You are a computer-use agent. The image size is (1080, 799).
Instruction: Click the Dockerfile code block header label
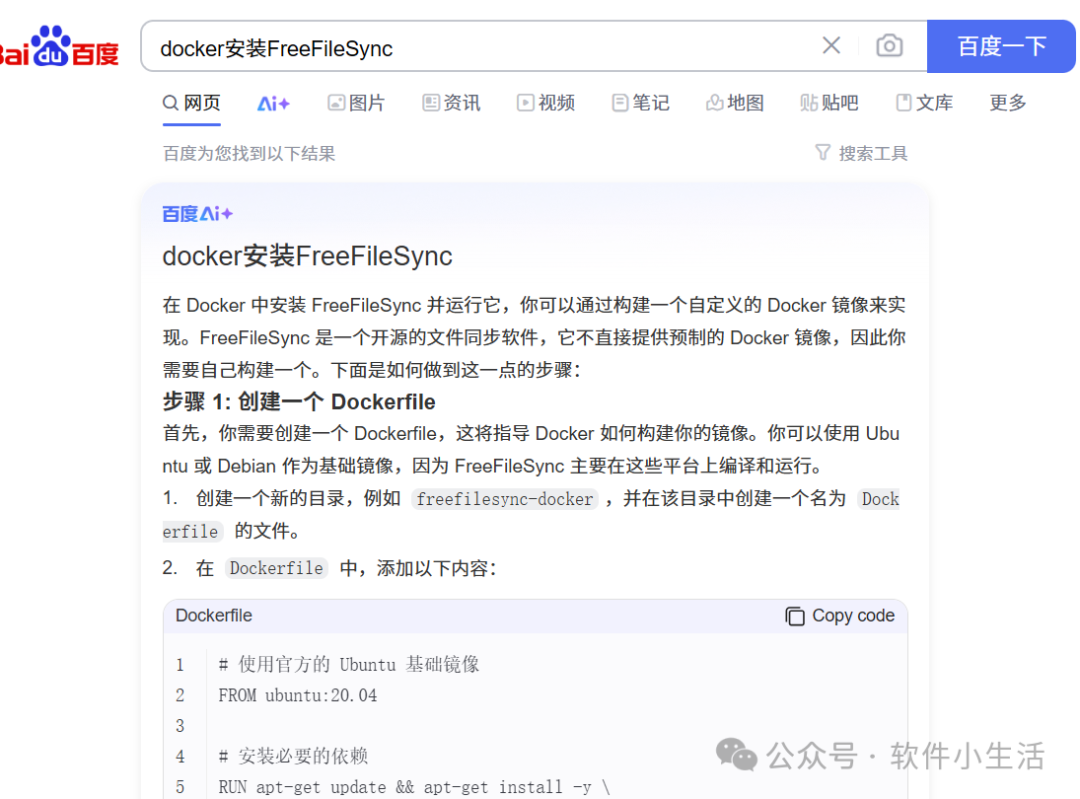click(x=214, y=616)
